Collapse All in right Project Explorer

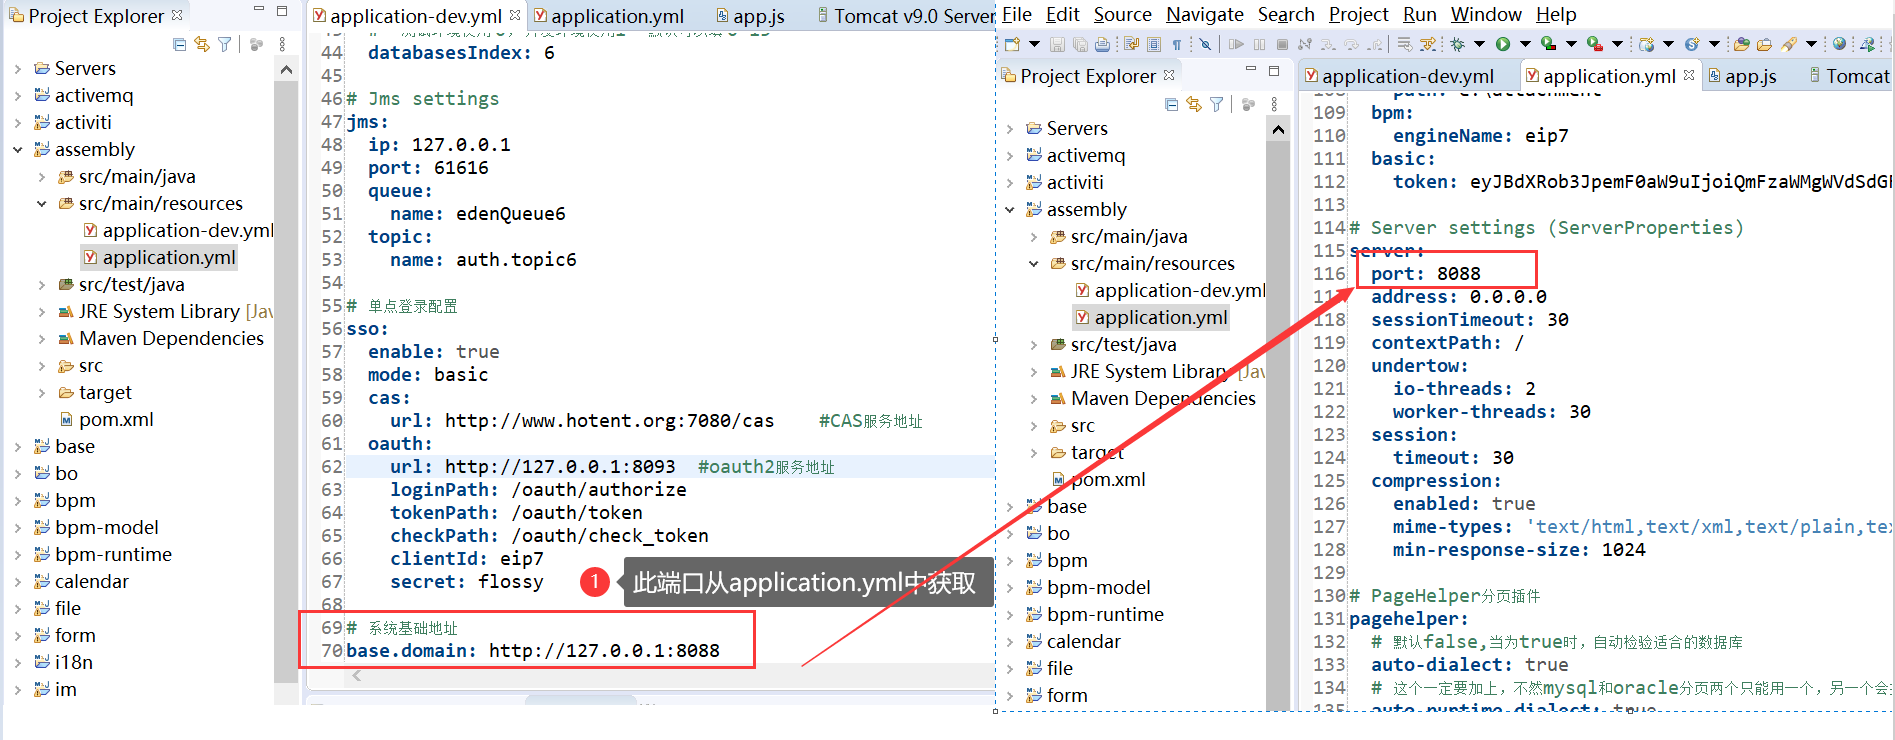coord(1171,104)
